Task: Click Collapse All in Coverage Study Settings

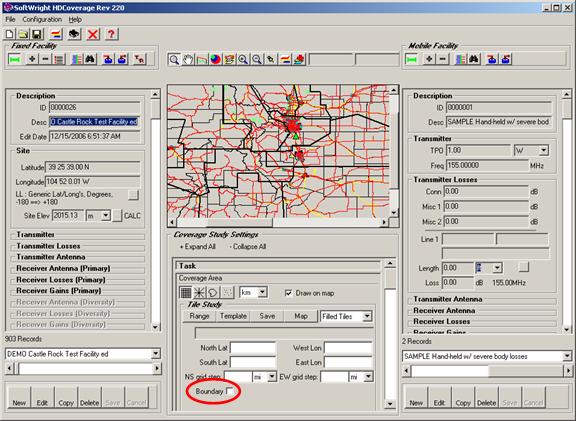Action: pyautogui.click(x=248, y=247)
